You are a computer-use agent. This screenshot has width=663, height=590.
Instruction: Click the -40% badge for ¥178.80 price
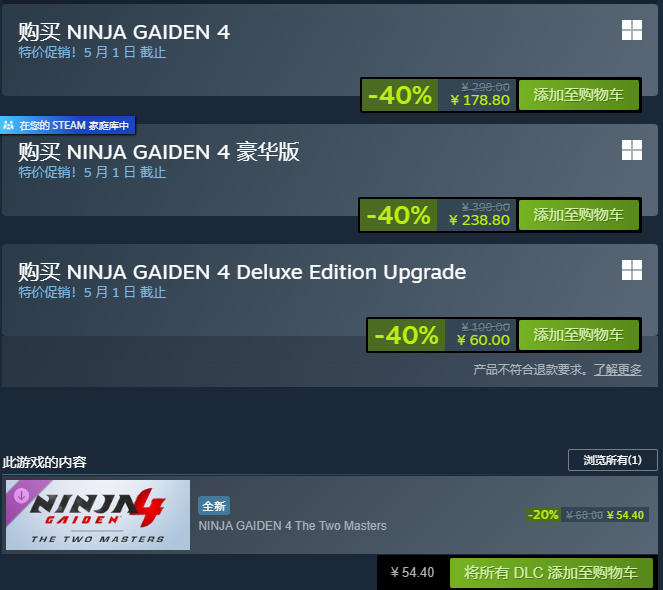tap(400, 95)
